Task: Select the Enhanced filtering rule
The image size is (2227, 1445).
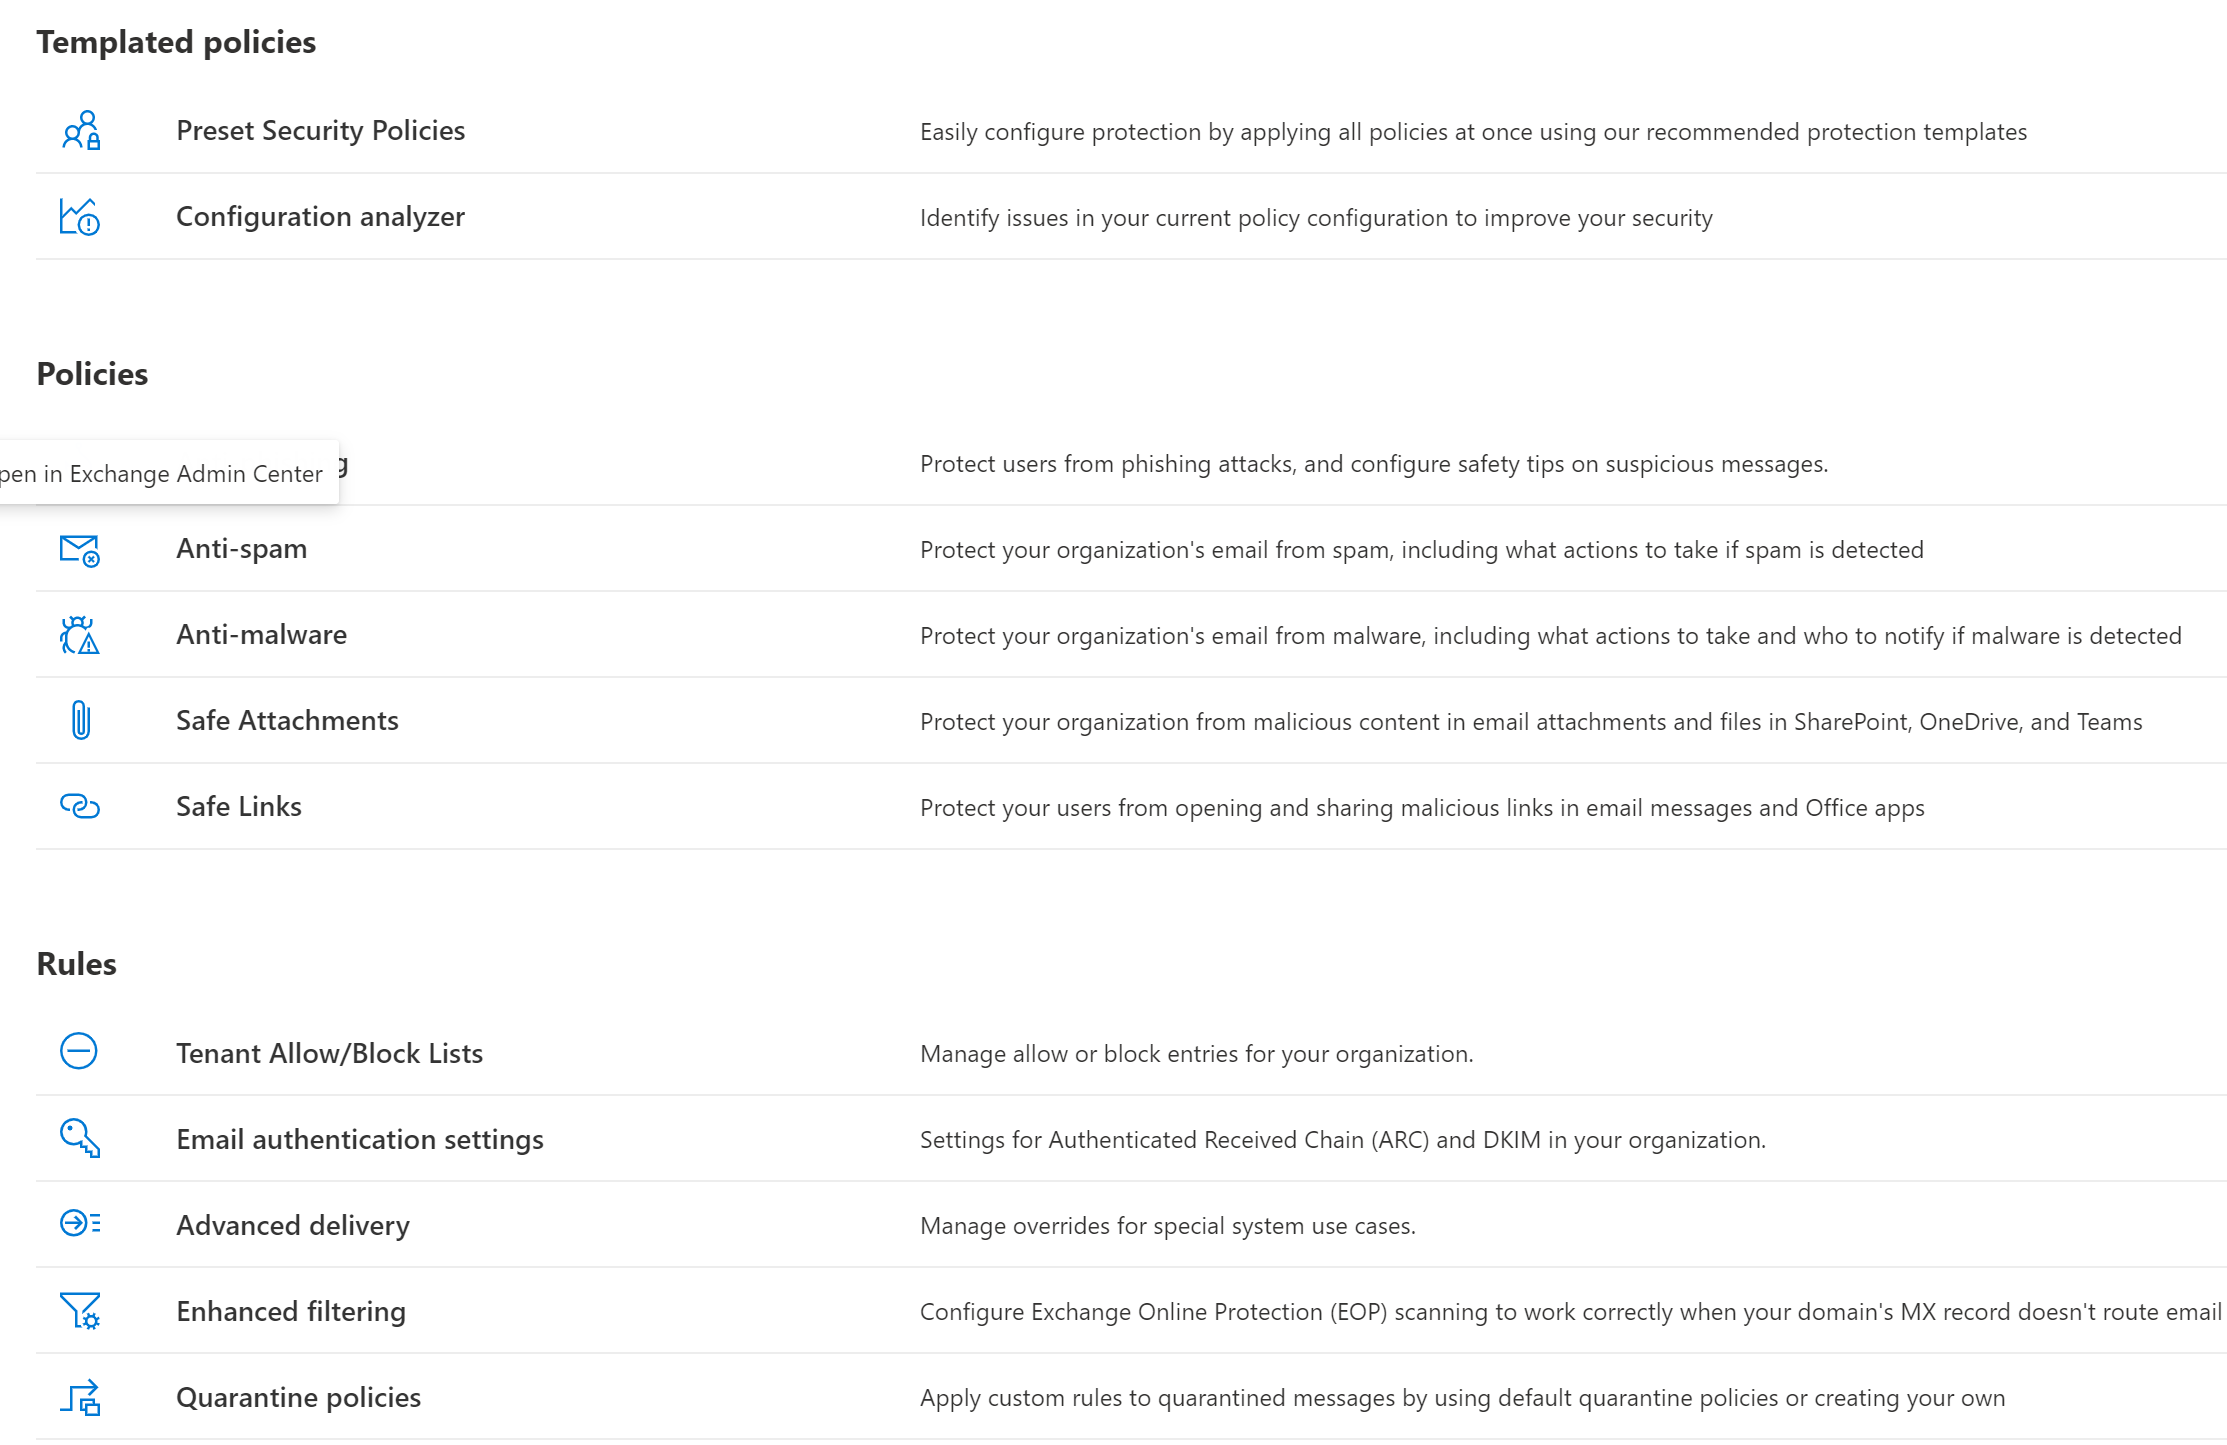Action: pyautogui.click(x=291, y=1312)
